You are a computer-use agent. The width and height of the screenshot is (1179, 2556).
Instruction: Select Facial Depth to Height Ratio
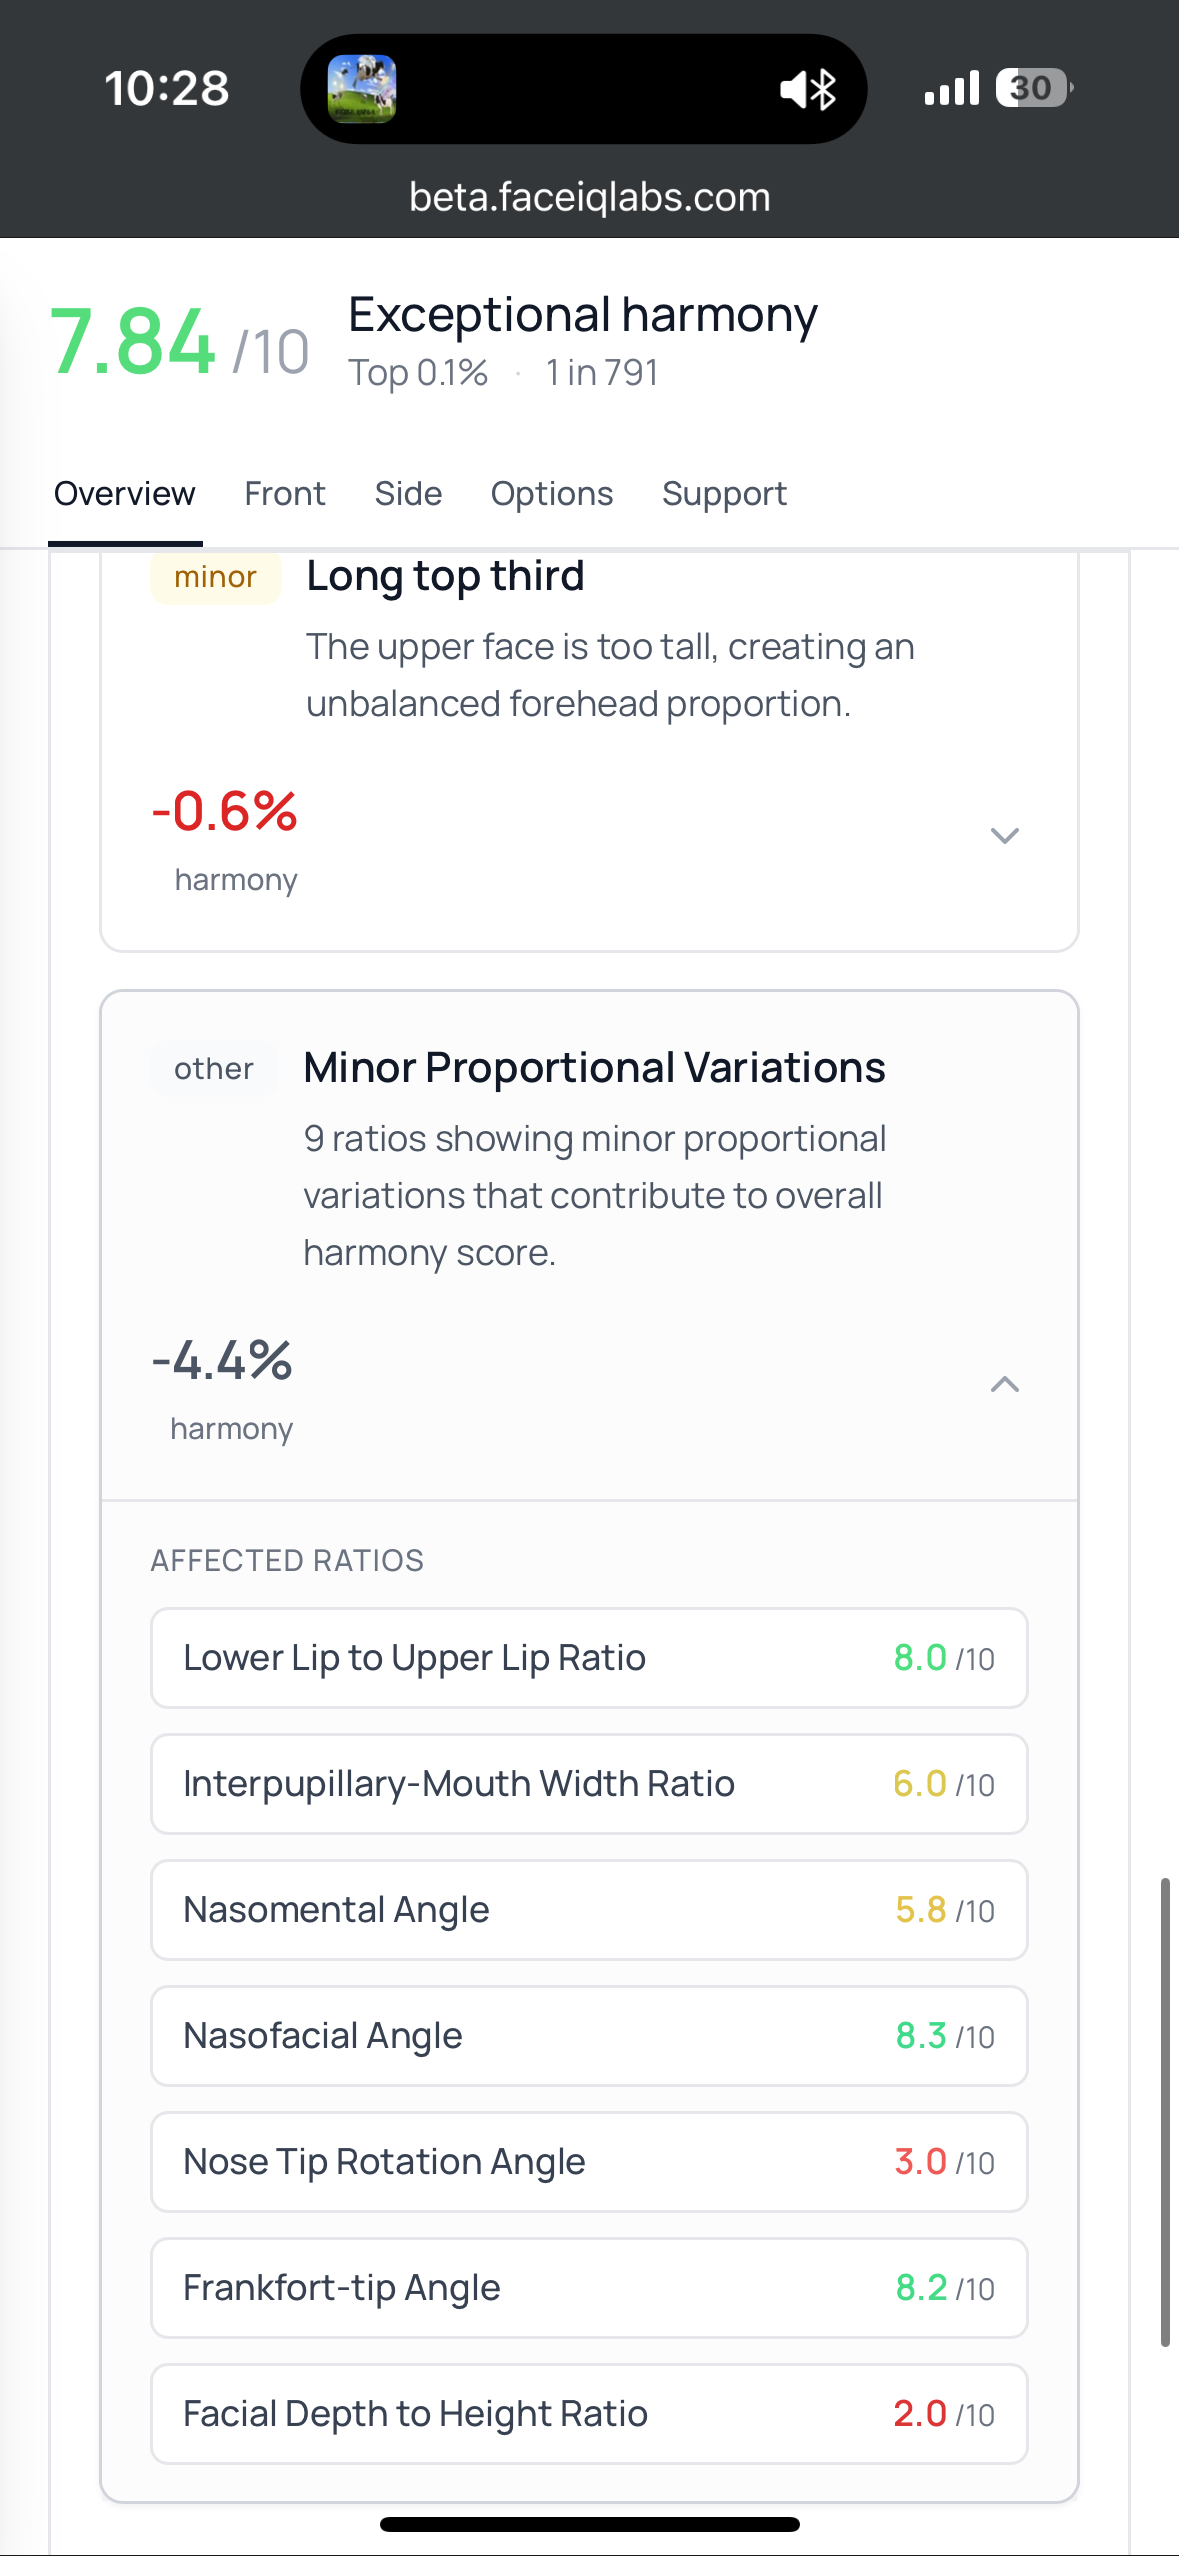589,2414
